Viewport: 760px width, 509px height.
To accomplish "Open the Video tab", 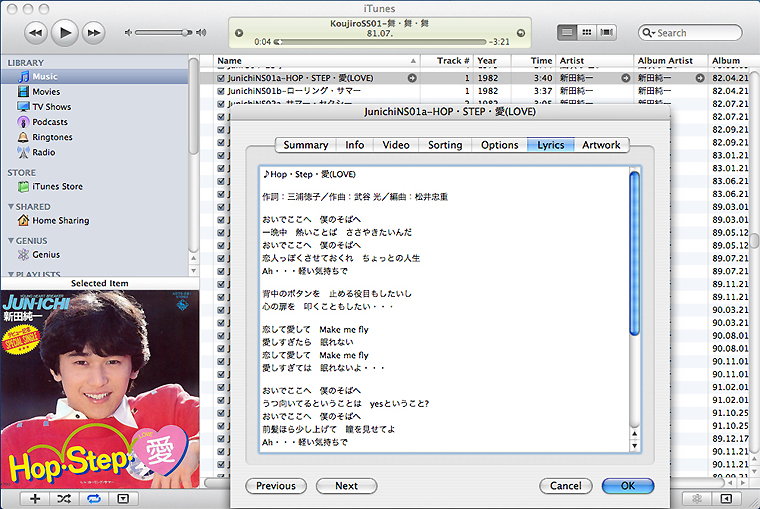I will pyautogui.click(x=396, y=145).
